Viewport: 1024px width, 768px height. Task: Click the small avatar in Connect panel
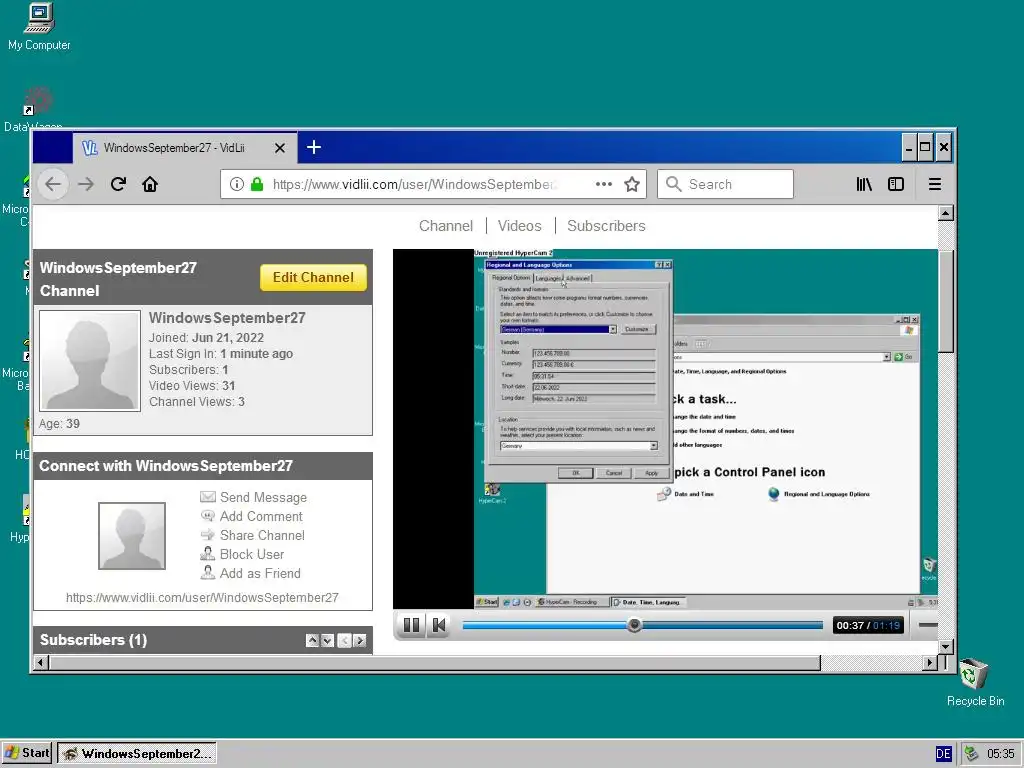click(132, 536)
